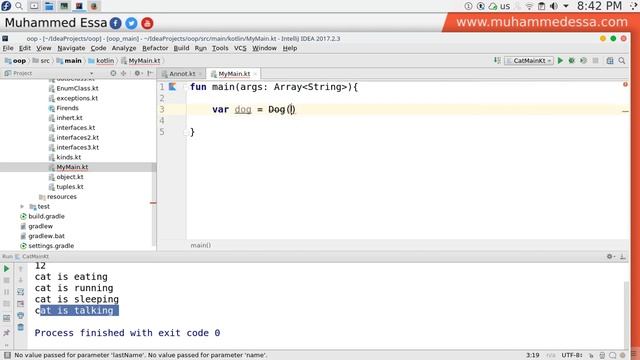Open Run panel gear settings
Image resolution: width=640 pixels, height=360 pixels.
(x=610, y=256)
